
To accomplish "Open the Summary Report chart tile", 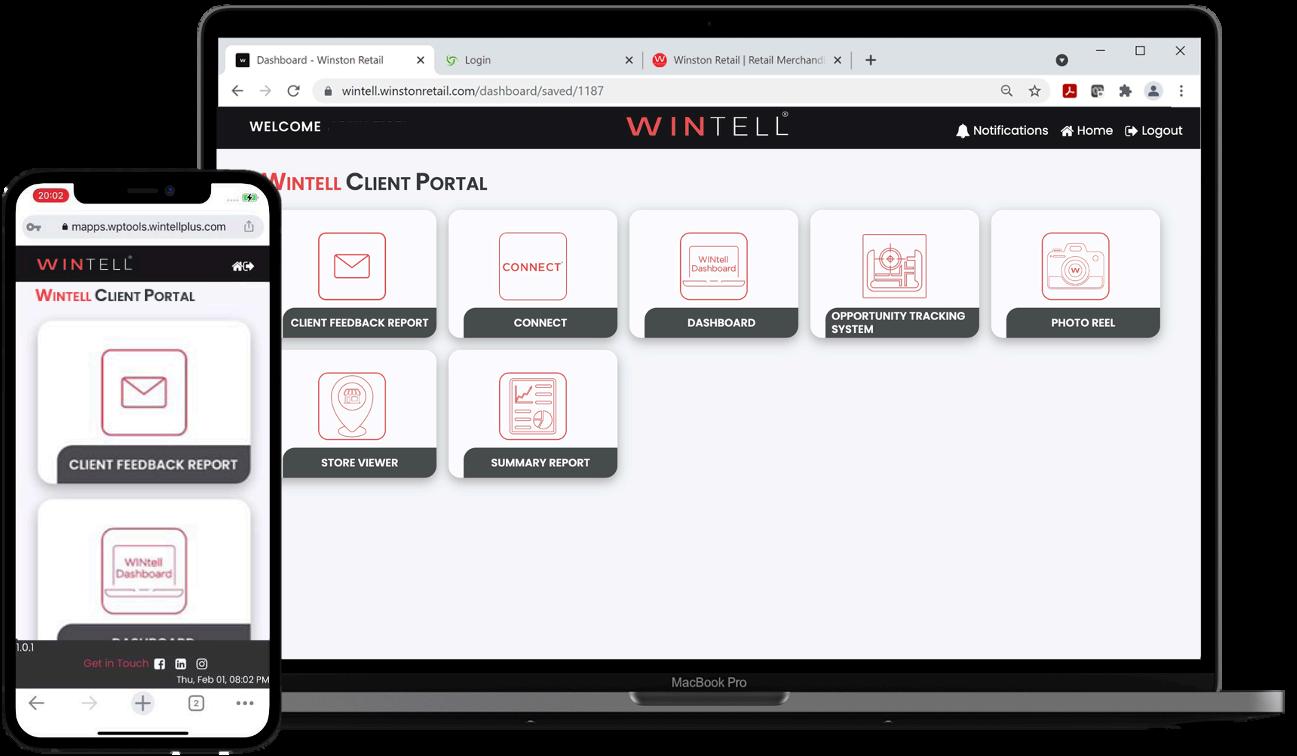I will (x=533, y=414).
